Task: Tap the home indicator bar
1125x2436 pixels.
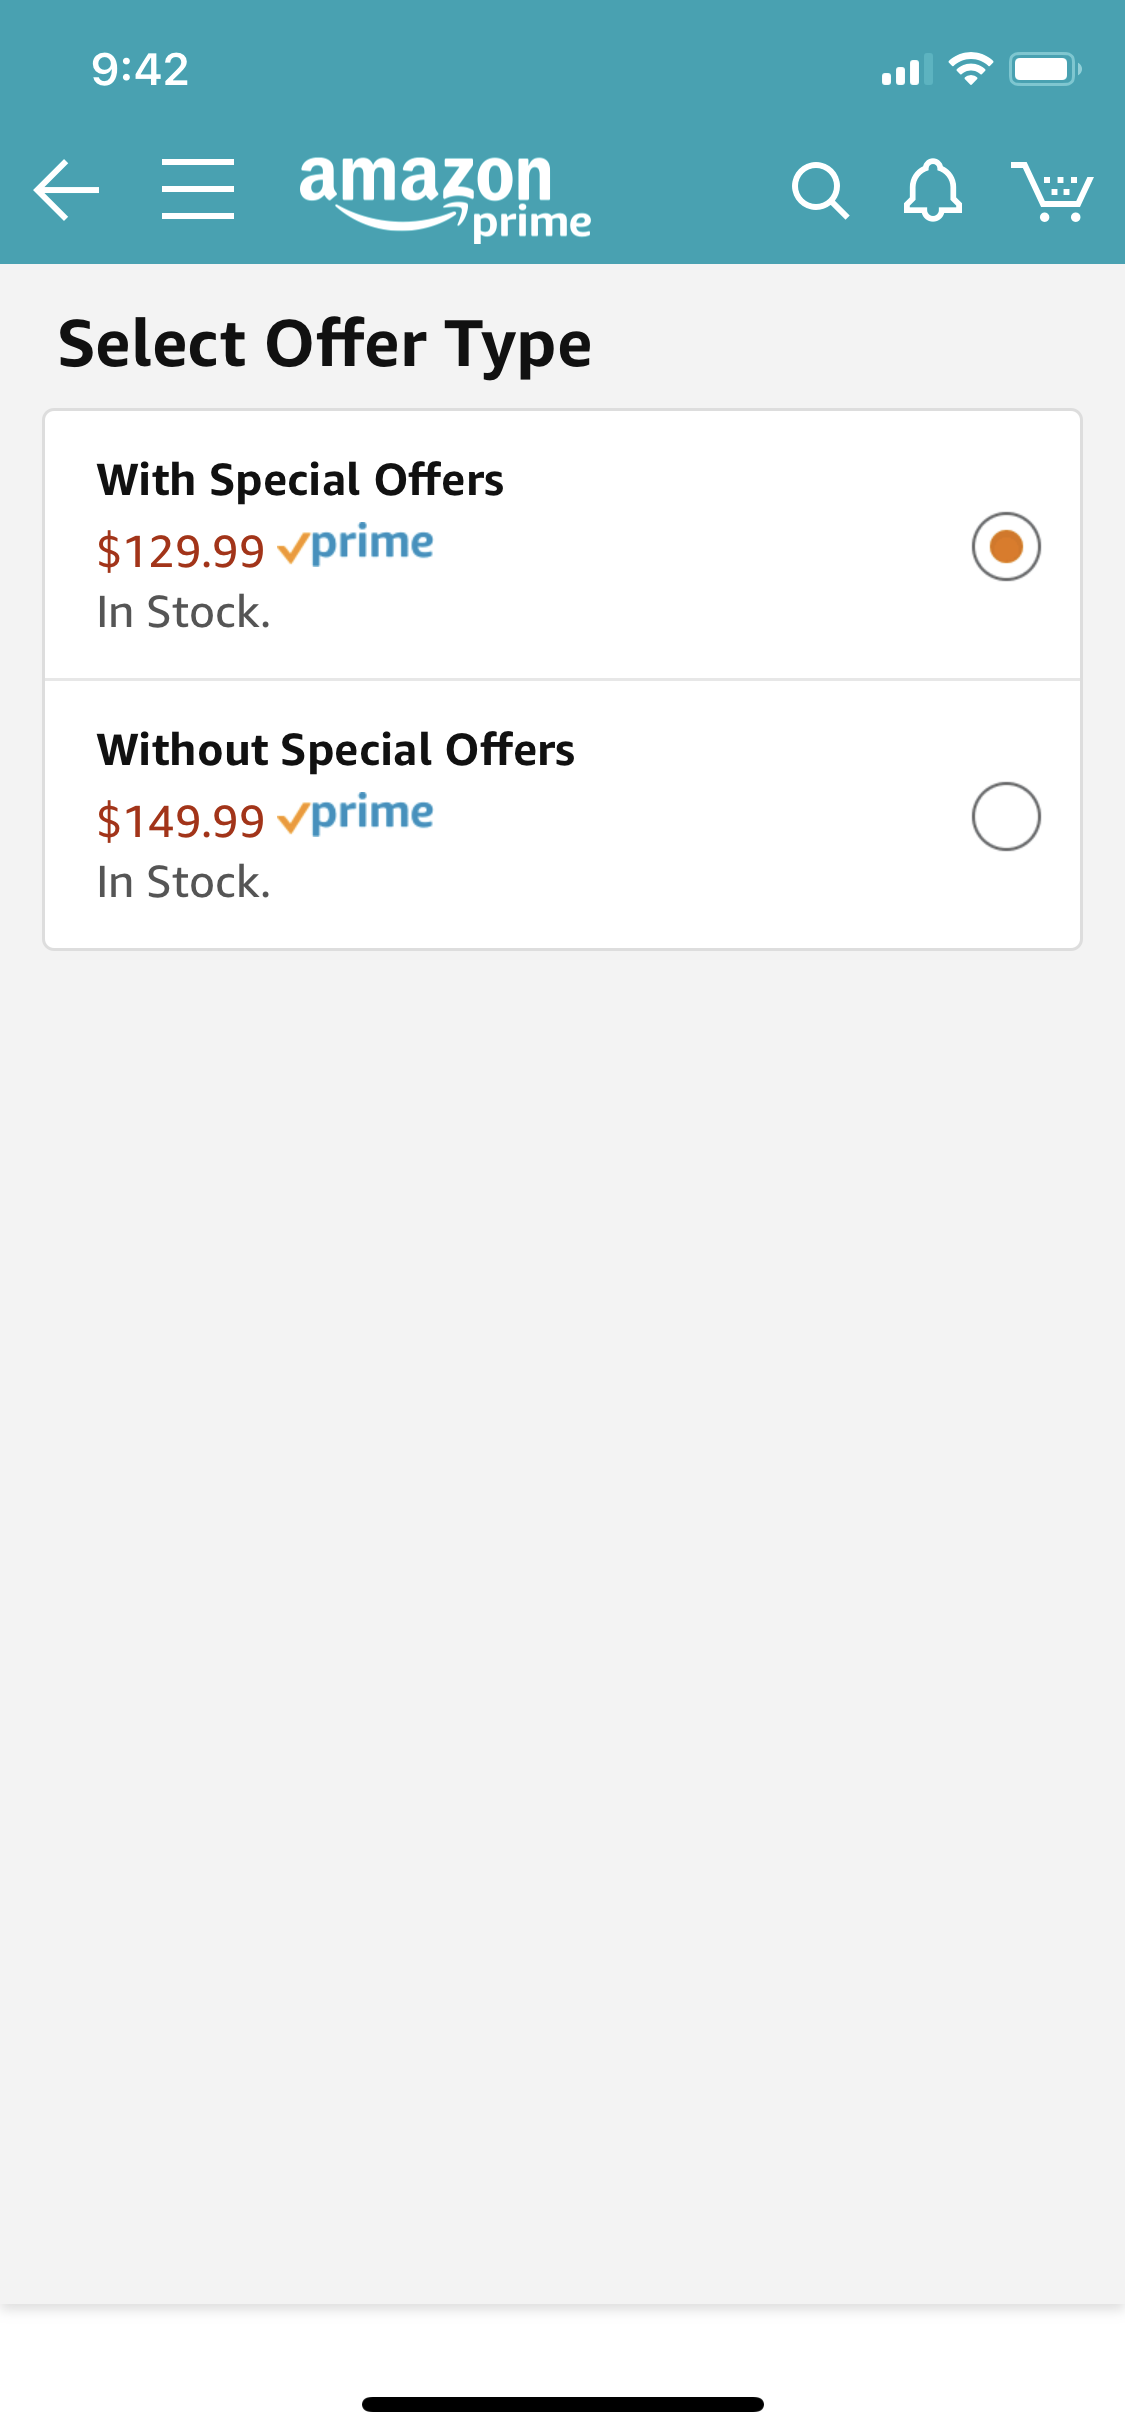Action: [562, 2404]
